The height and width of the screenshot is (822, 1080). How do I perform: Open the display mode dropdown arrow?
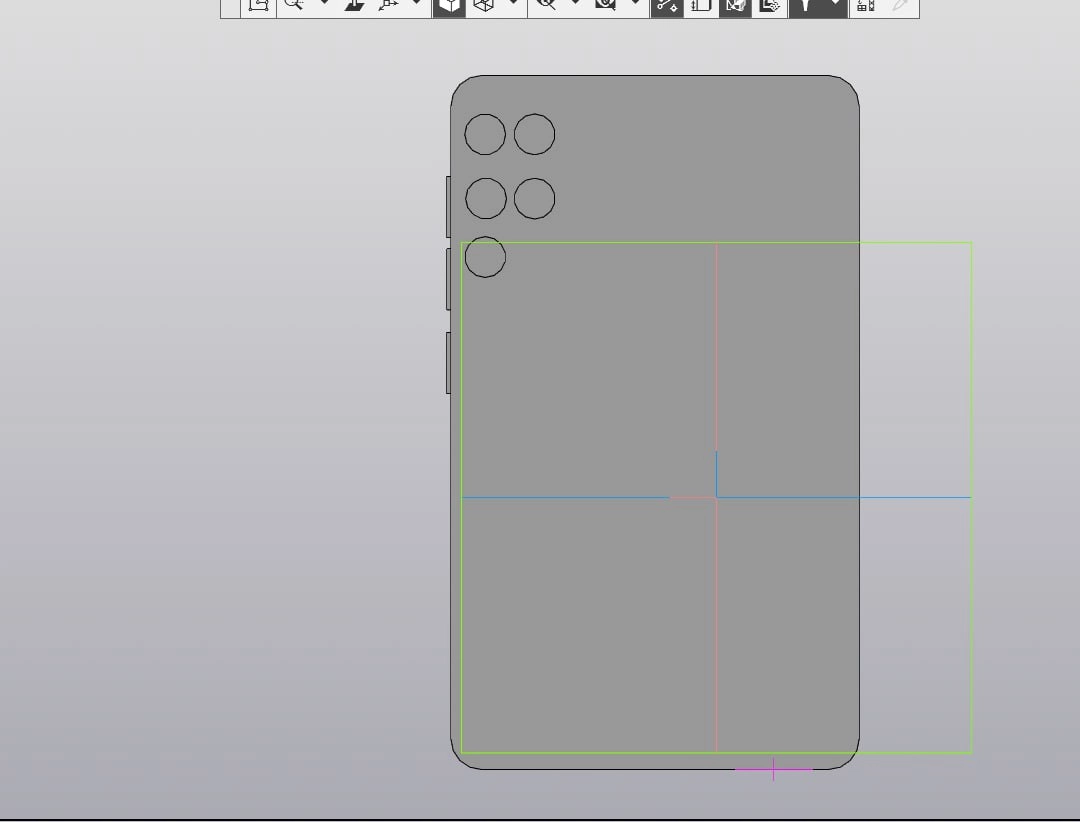(x=513, y=4)
